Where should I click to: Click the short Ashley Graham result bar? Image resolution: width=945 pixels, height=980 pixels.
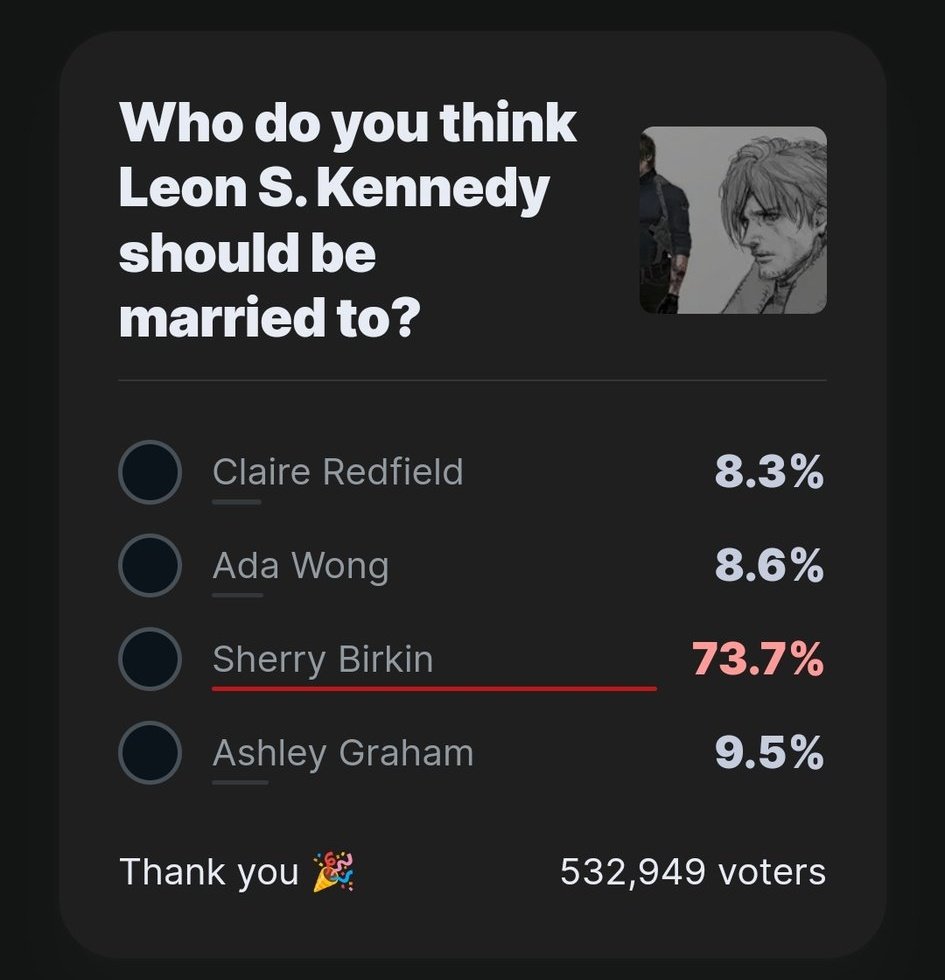pos(240,782)
